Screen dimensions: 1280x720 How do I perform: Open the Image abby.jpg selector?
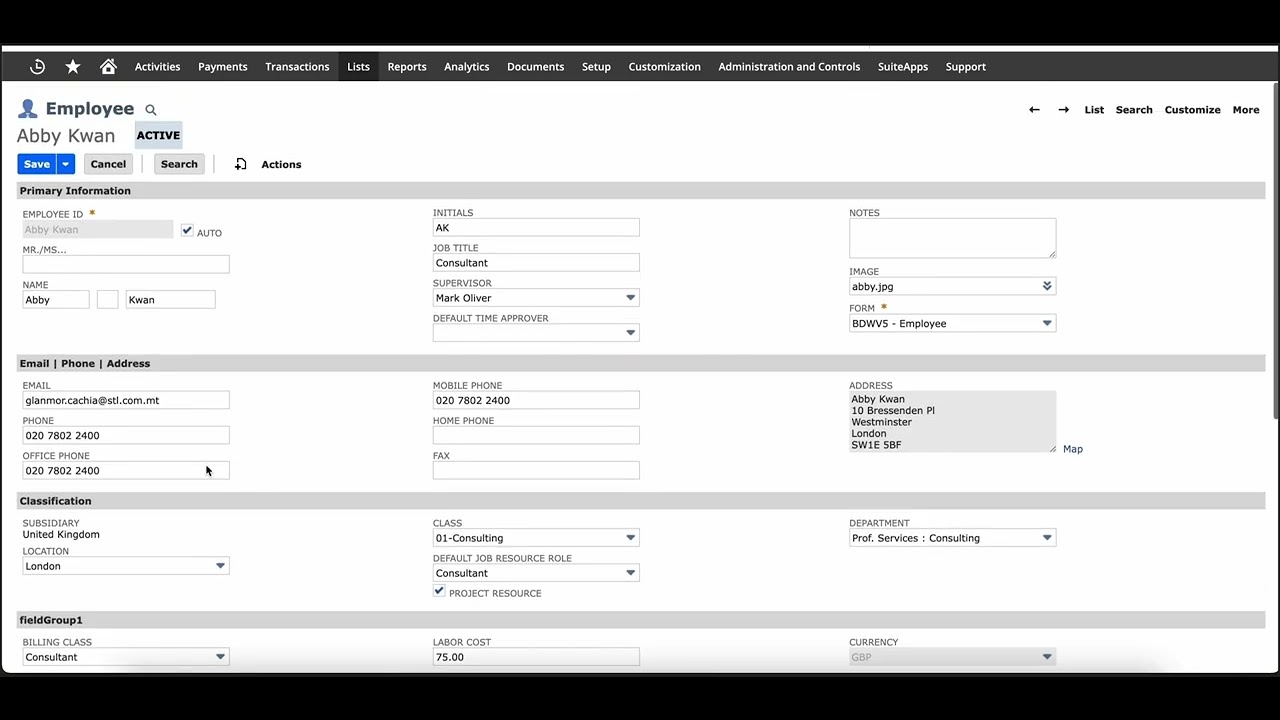(1047, 286)
